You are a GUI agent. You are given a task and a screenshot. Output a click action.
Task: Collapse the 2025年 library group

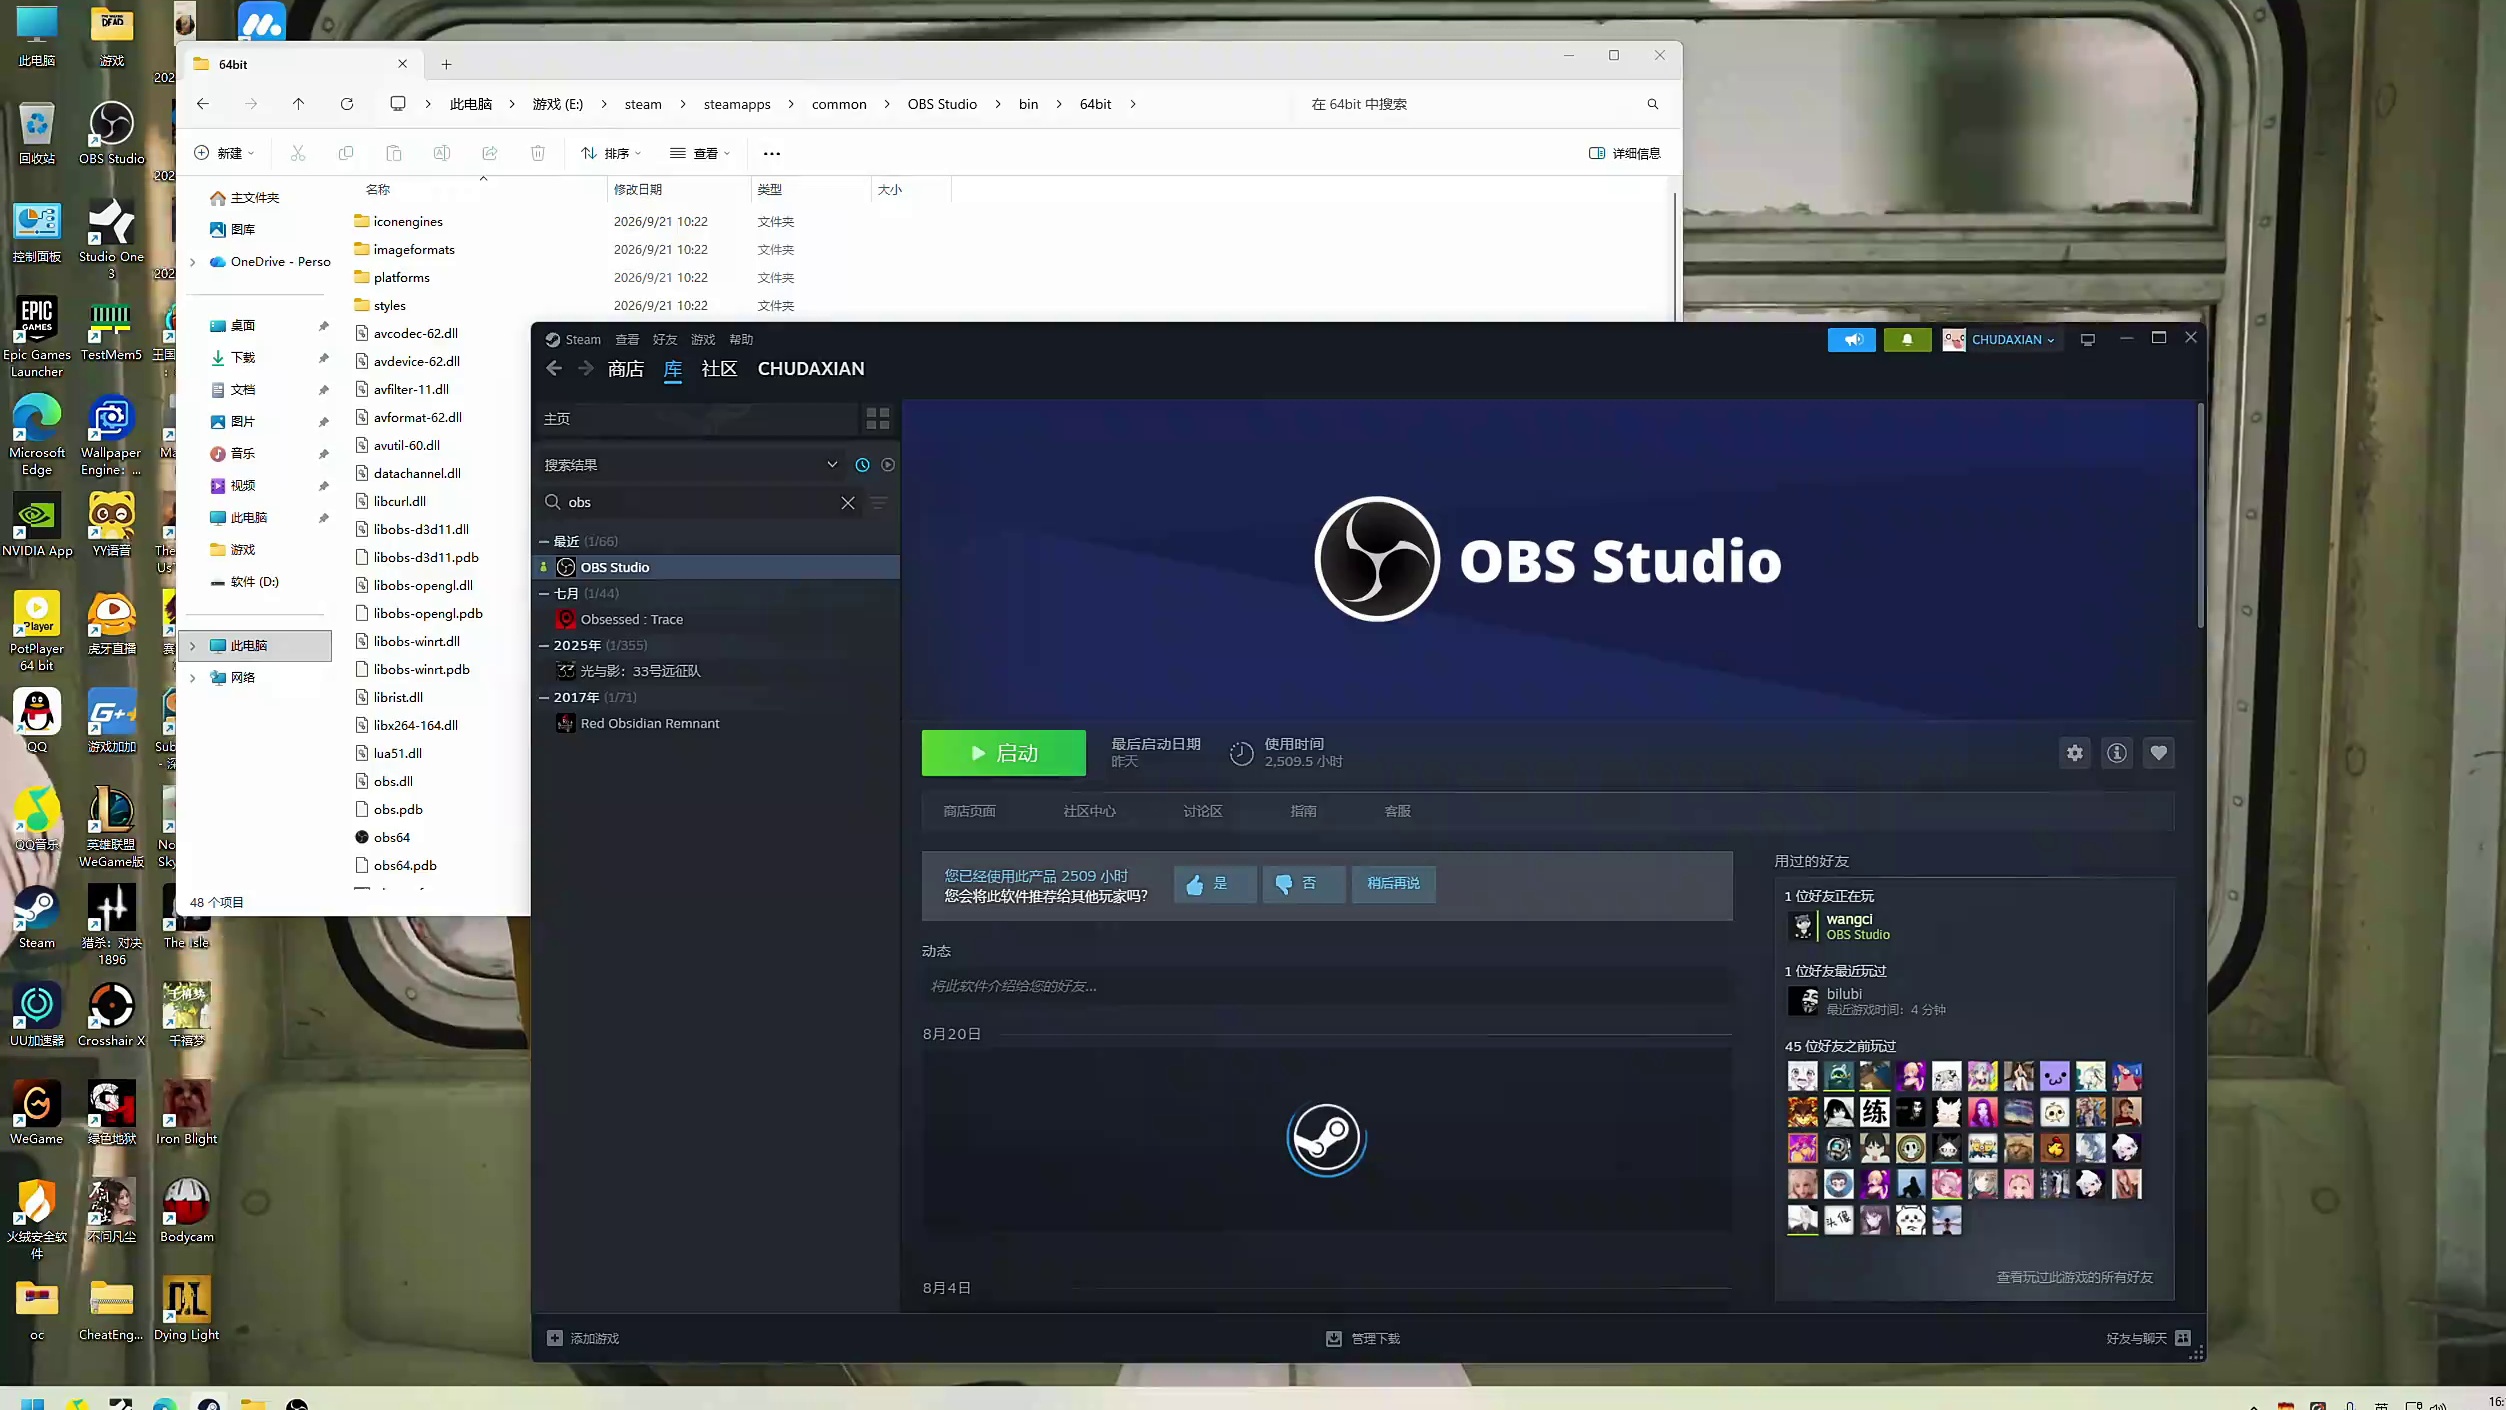click(x=544, y=646)
